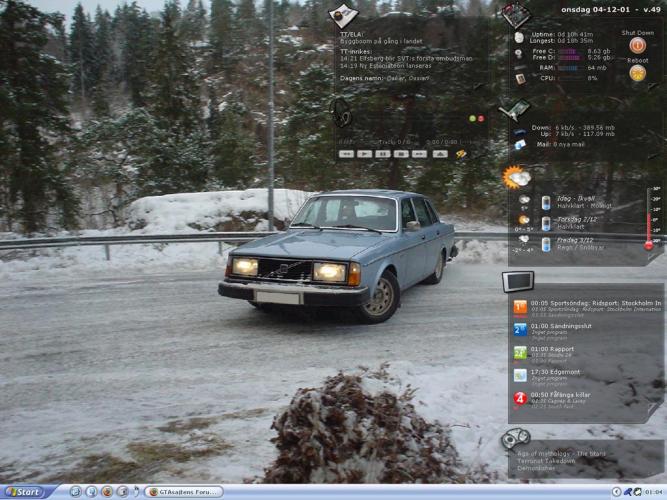Switch to GTAsajtens Forum taskbar window
The width and height of the screenshot is (667, 500).
tap(183, 491)
